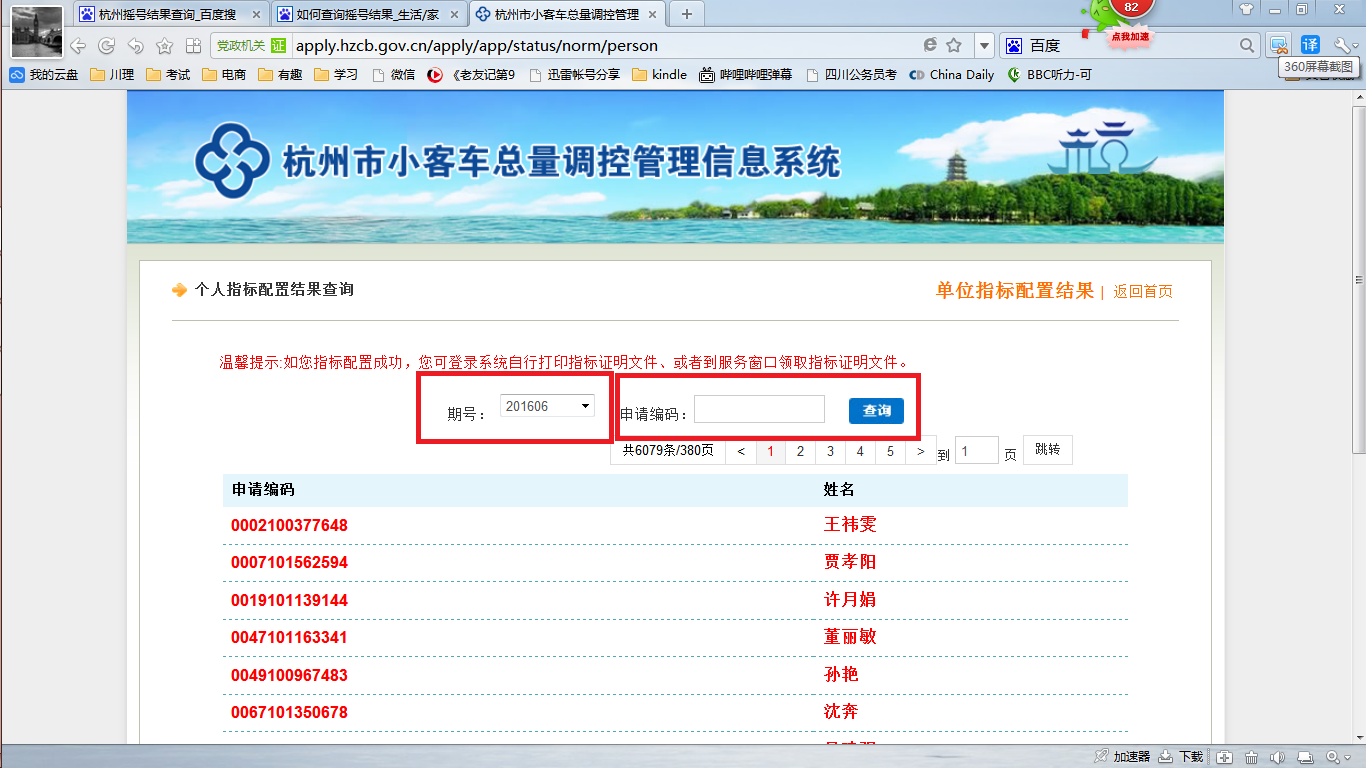
Task: Open the 加速器 rocket in status bar
Action: coord(1123,757)
